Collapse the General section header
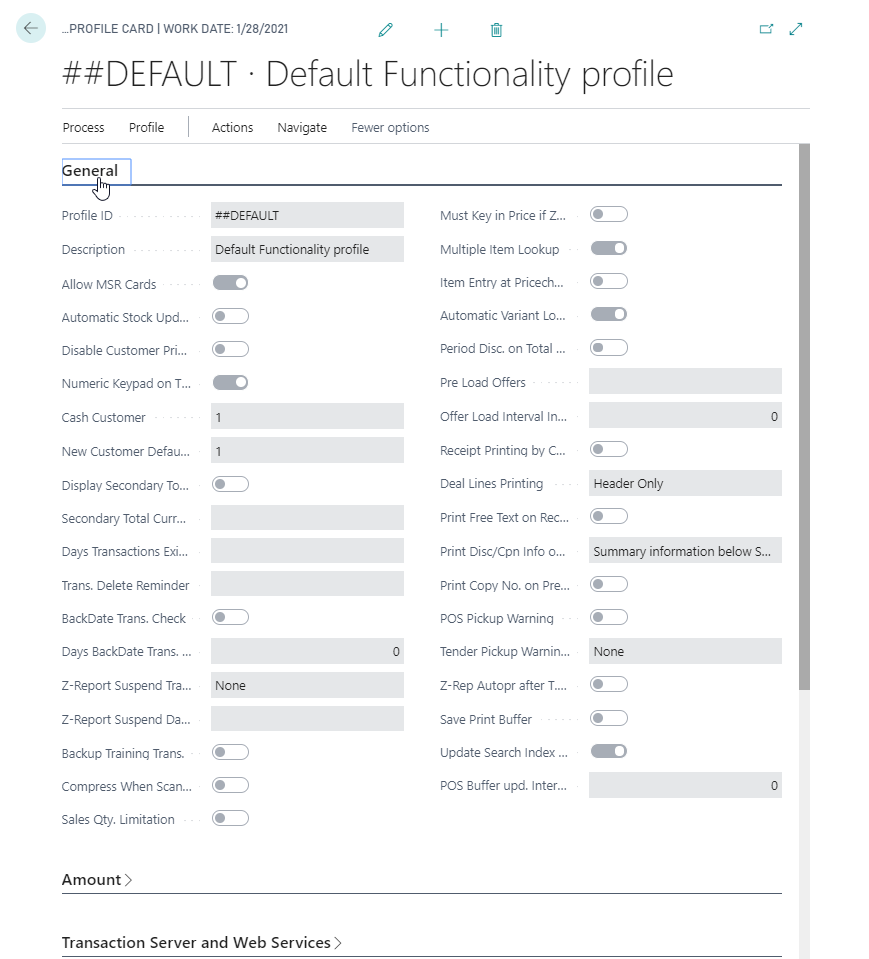This screenshot has height=959, width=869. click(90, 171)
